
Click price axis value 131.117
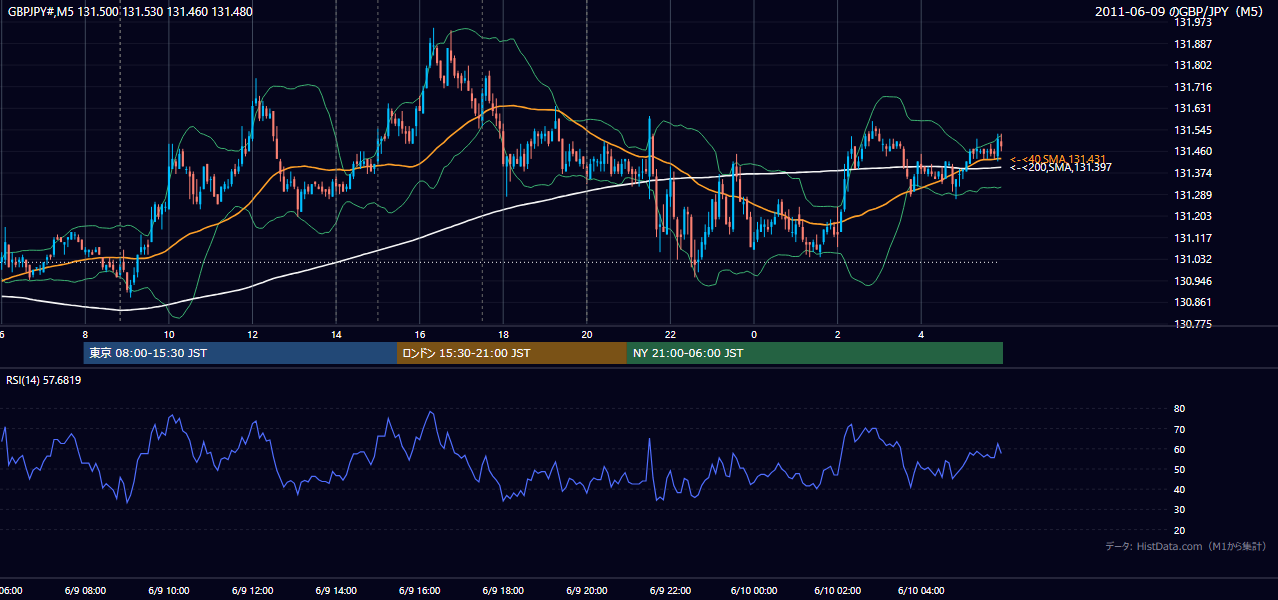click(x=1193, y=238)
